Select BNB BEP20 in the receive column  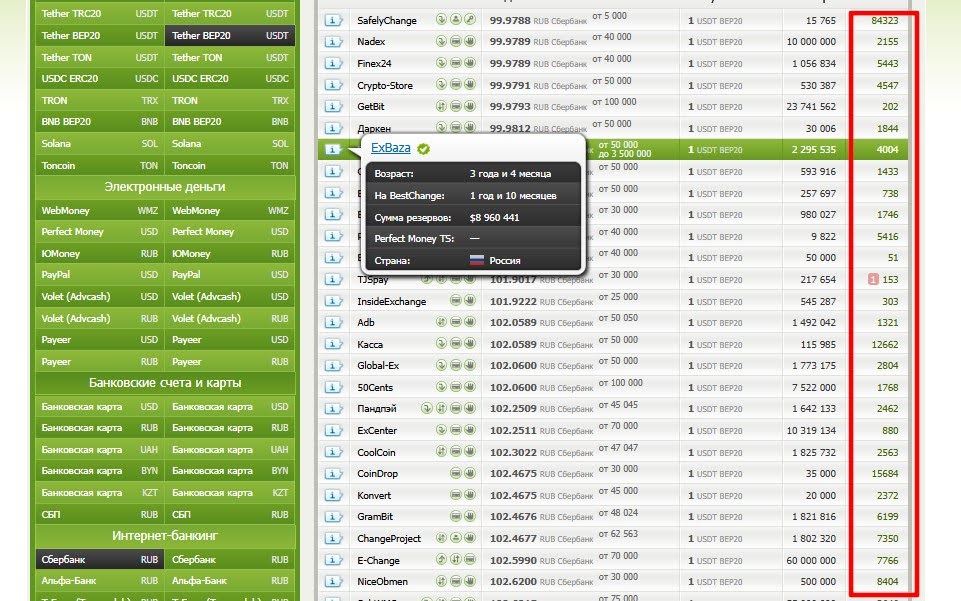230,121
